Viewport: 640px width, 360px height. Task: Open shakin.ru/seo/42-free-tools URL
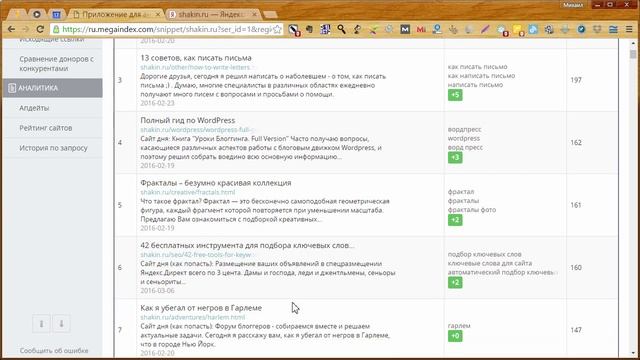pos(197,255)
